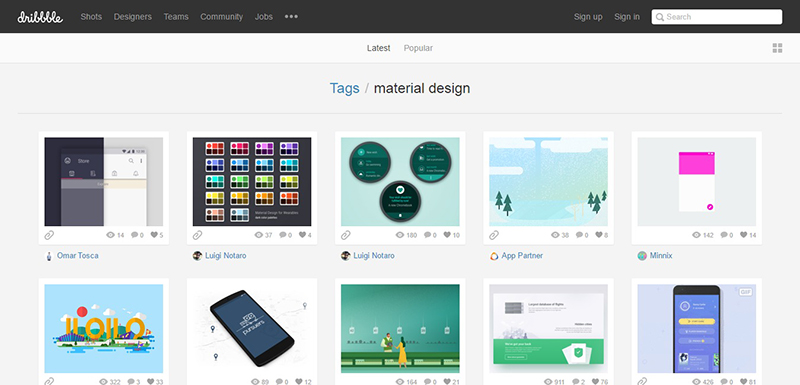Open the Community menu
The width and height of the screenshot is (800, 385).
[221, 17]
